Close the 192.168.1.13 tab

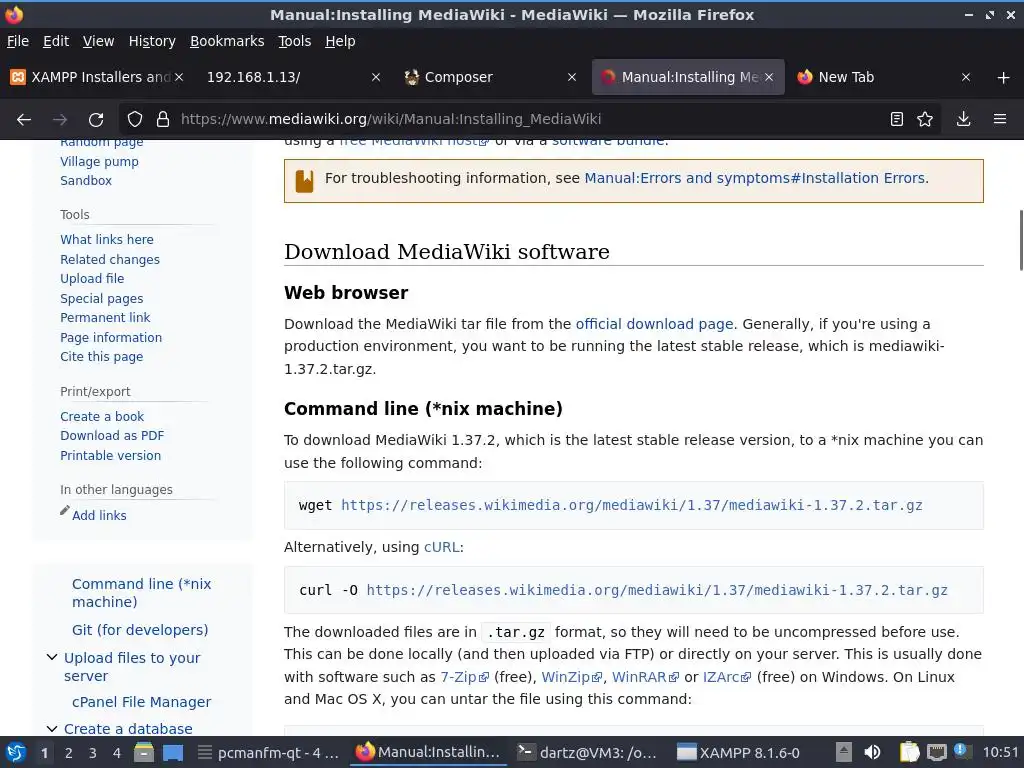[376, 77]
